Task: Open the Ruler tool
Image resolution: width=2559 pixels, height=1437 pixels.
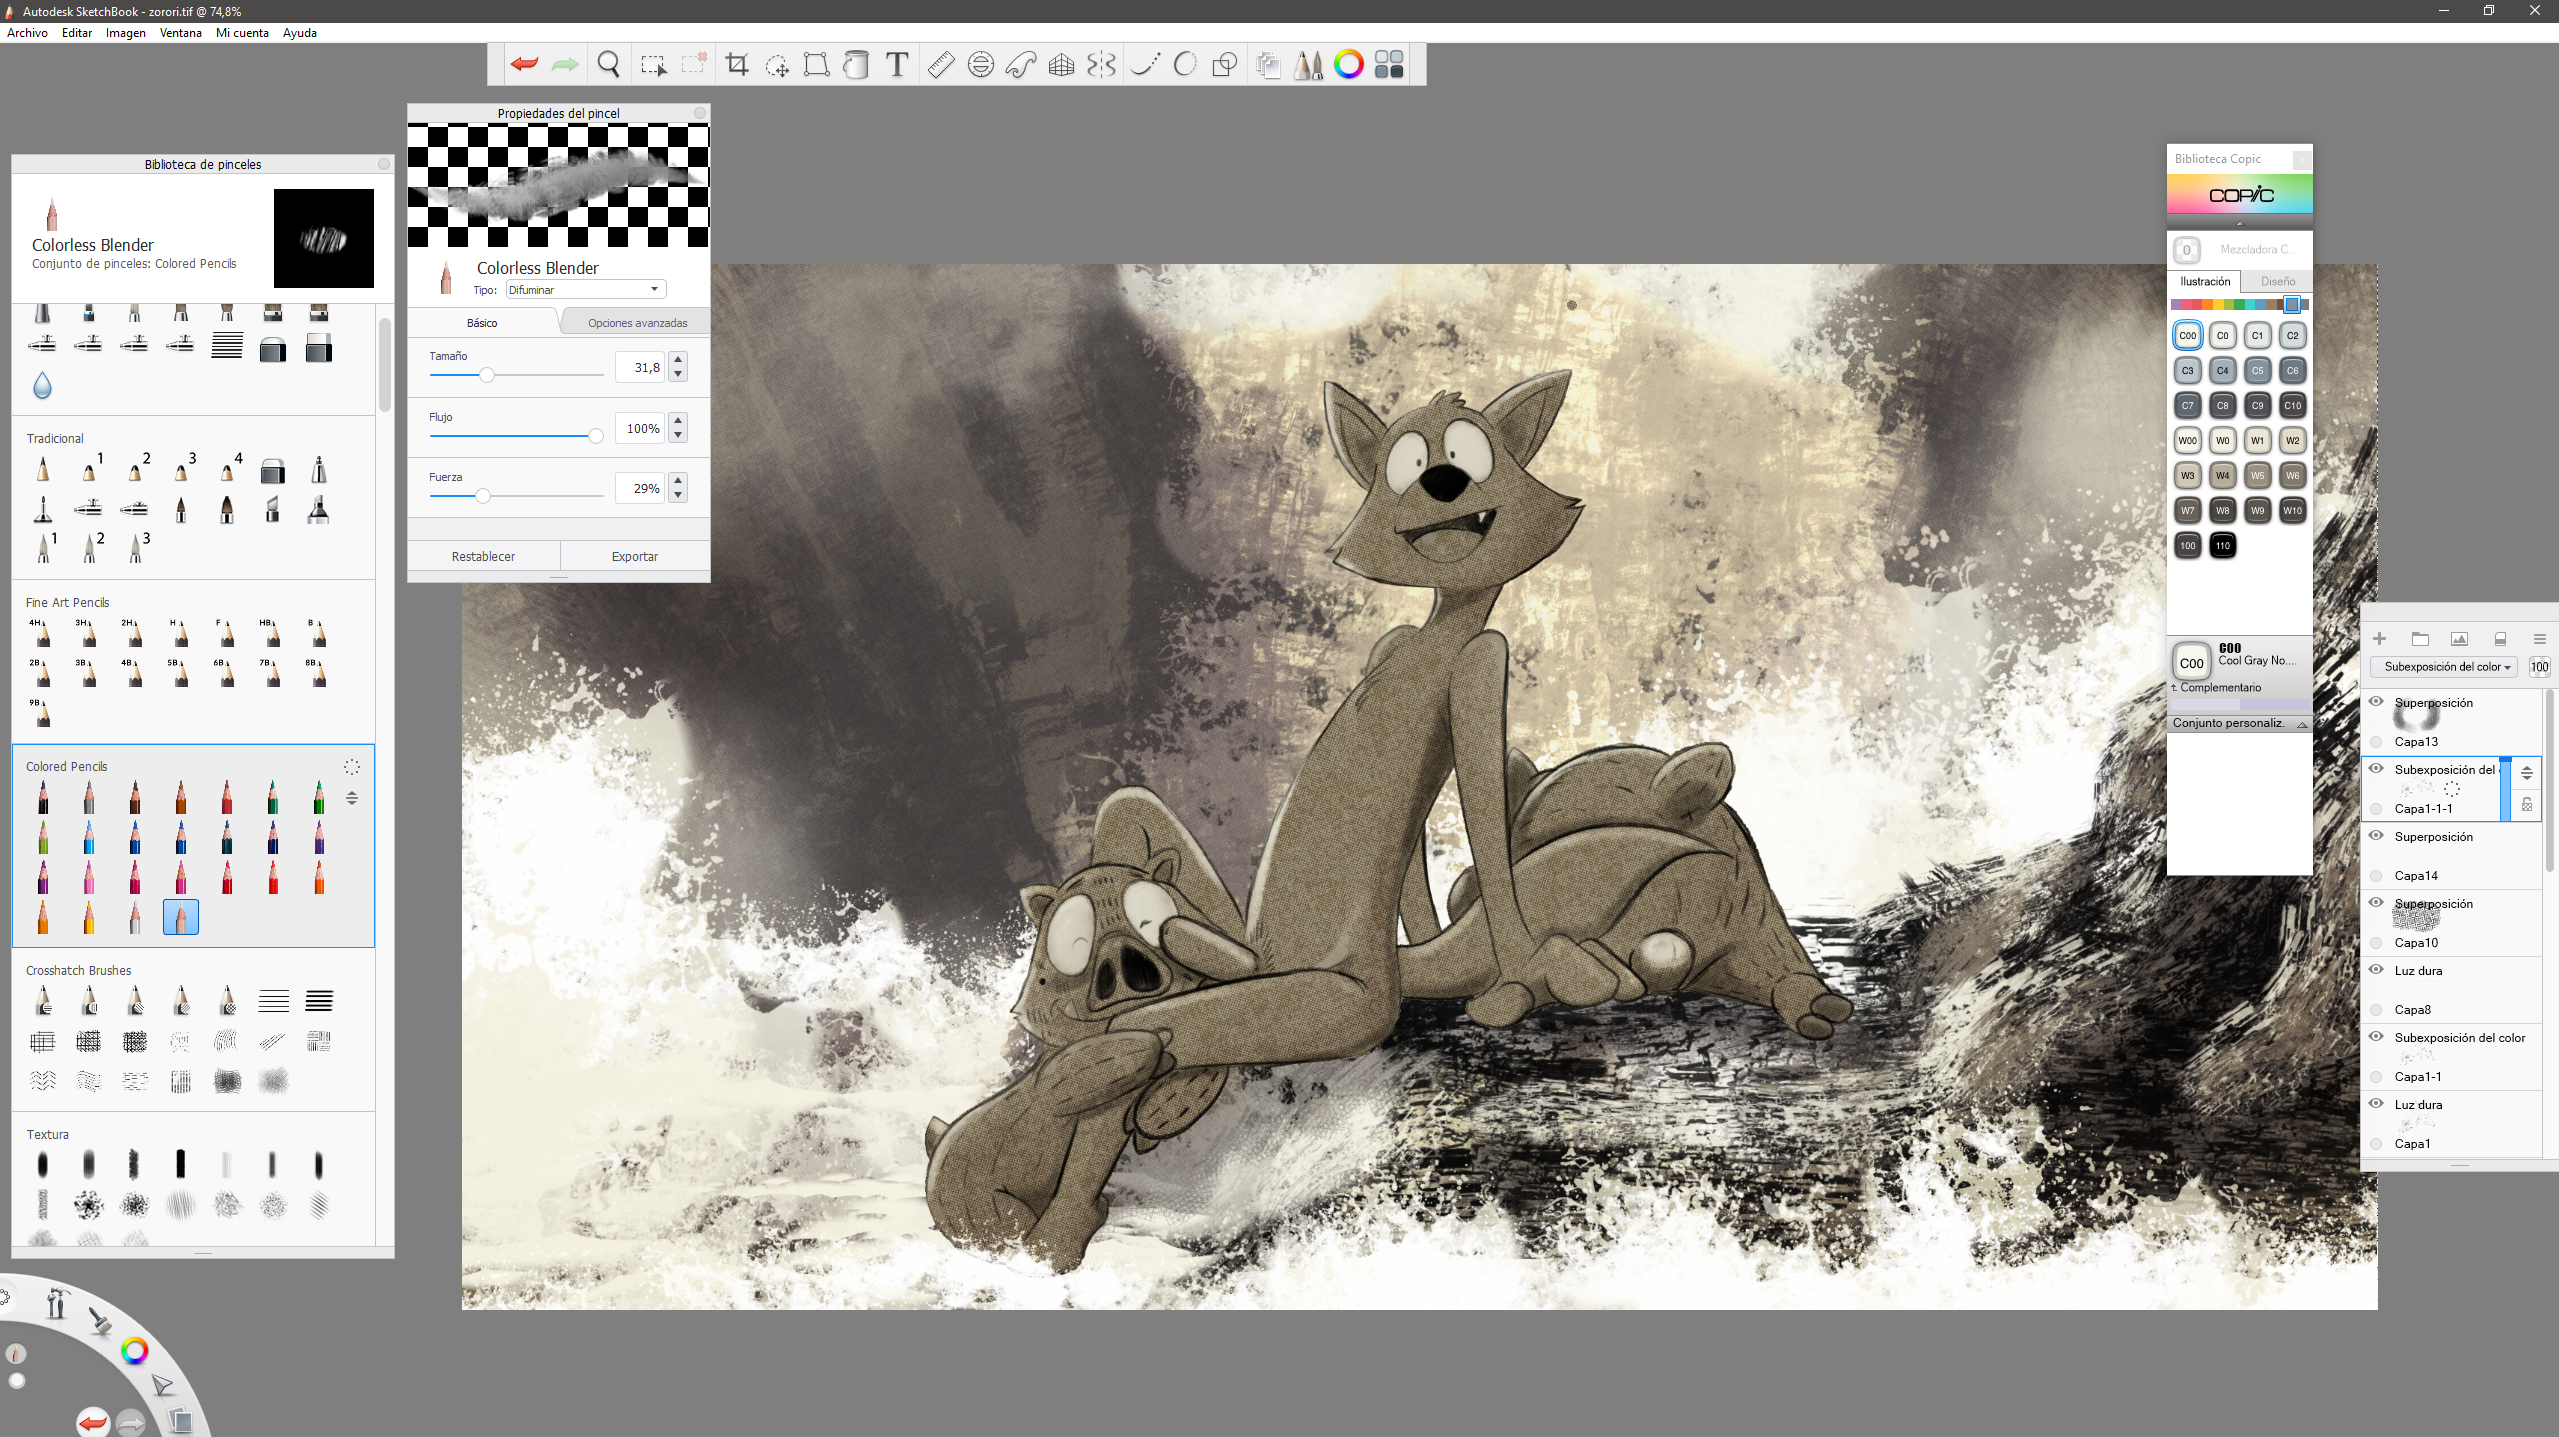Action: (940, 65)
